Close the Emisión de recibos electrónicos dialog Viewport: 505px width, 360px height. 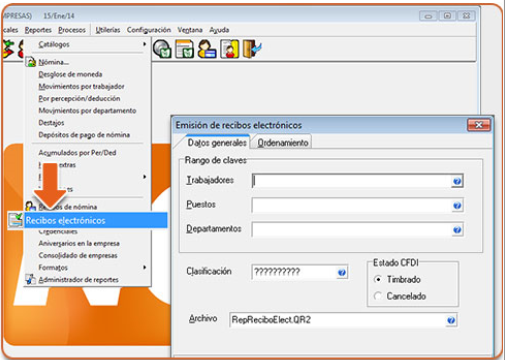point(479,125)
